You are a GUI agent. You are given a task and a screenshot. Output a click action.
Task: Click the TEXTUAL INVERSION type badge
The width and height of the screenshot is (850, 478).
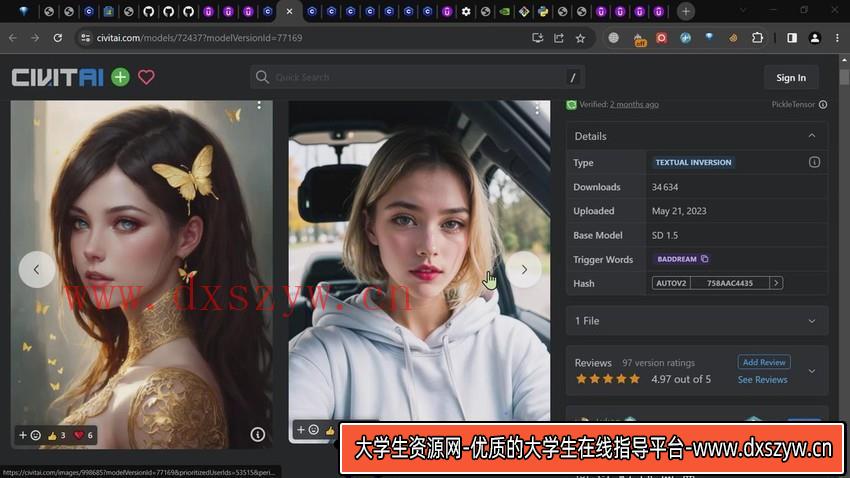click(x=693, y=162)
